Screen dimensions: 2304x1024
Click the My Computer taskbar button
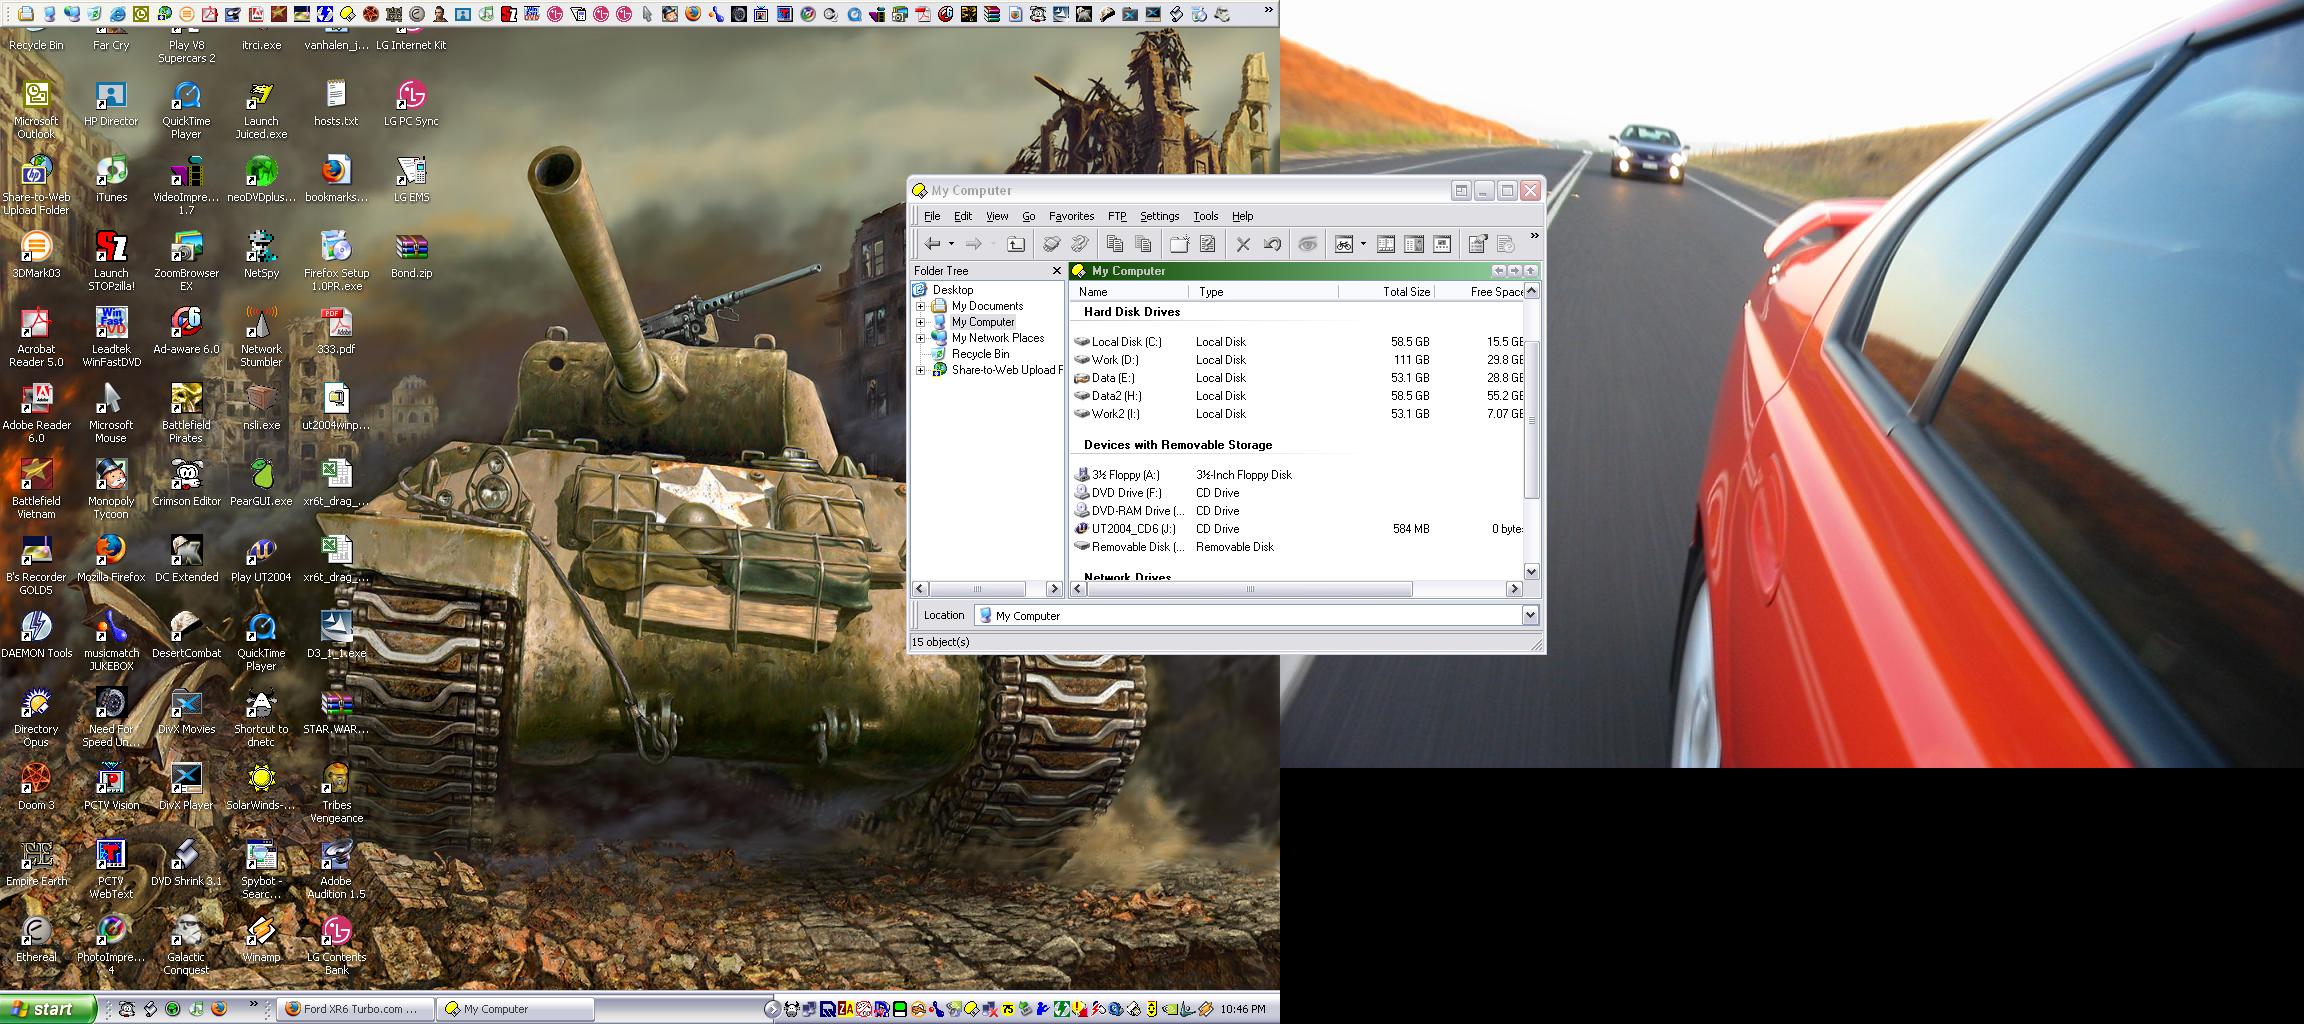[x=515, y=1009]
